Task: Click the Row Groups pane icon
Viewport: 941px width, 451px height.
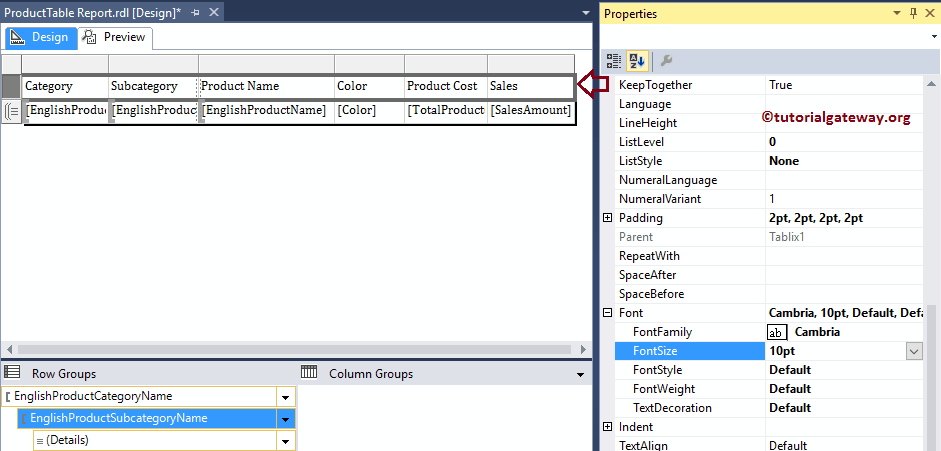Action: pos(13,373)
